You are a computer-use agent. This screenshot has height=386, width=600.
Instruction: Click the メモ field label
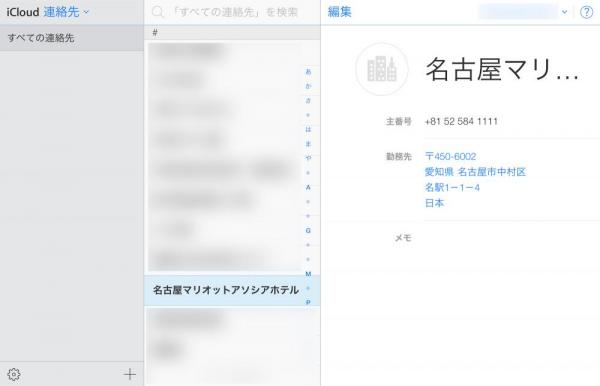click(x=403, y=238)
